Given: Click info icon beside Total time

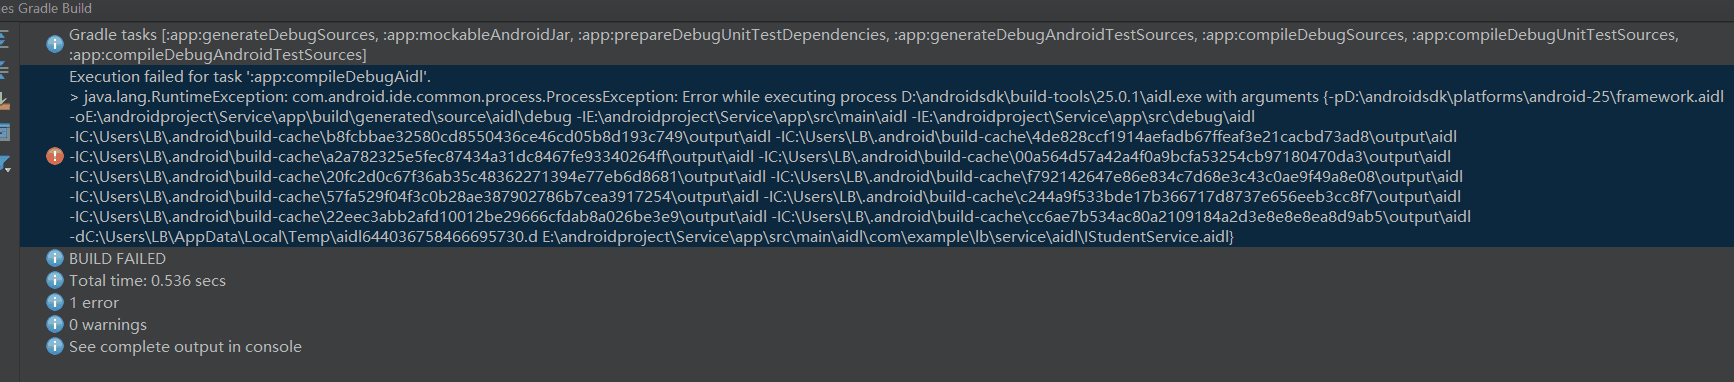Looking at the screenshot, I should click(x=55, y=280).
